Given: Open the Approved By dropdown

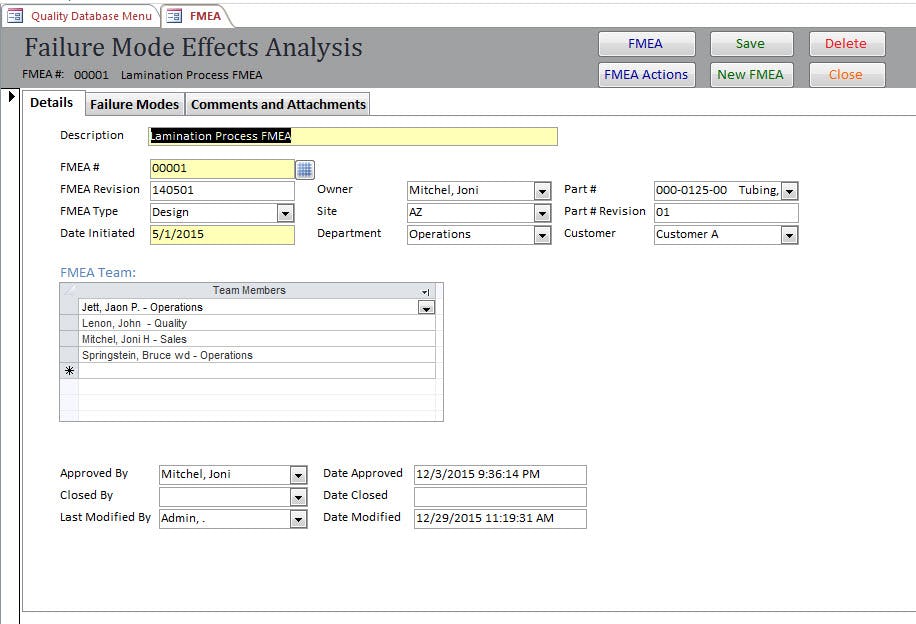Looking at the screenshot, I should (x=298, y=475).
